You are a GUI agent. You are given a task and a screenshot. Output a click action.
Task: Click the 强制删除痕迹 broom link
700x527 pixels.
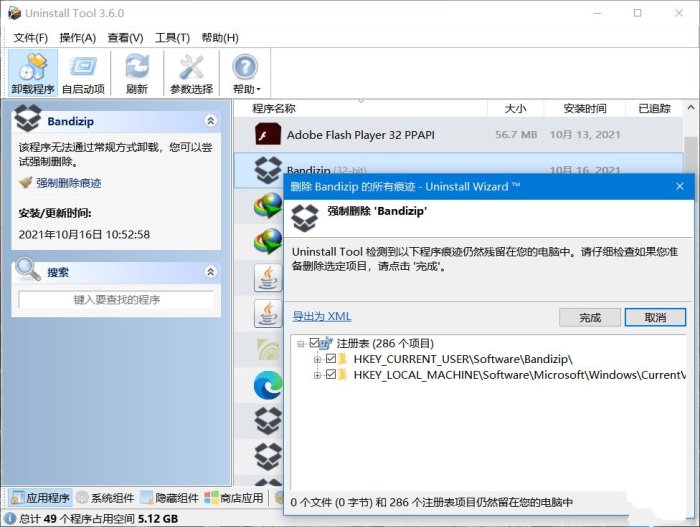(68, 183)
